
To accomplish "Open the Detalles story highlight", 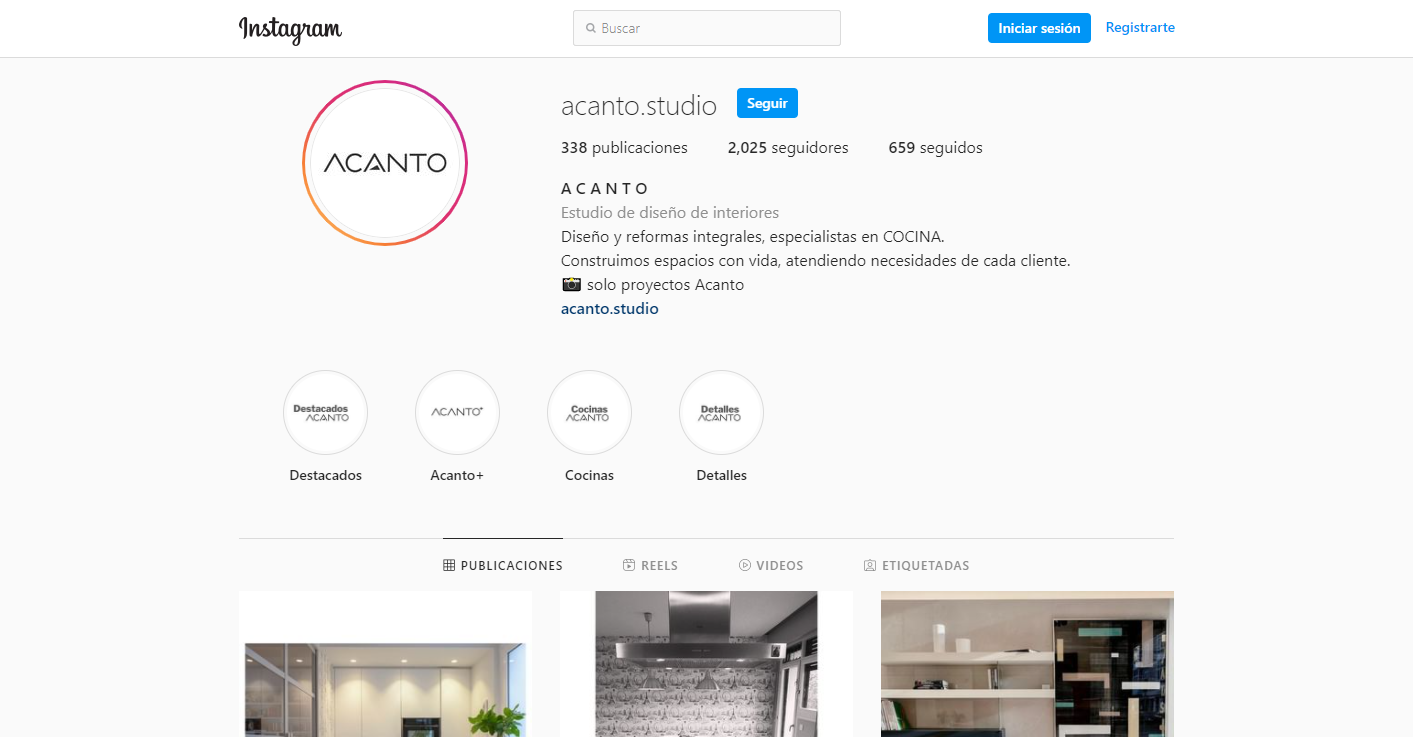I will point(721,412).
